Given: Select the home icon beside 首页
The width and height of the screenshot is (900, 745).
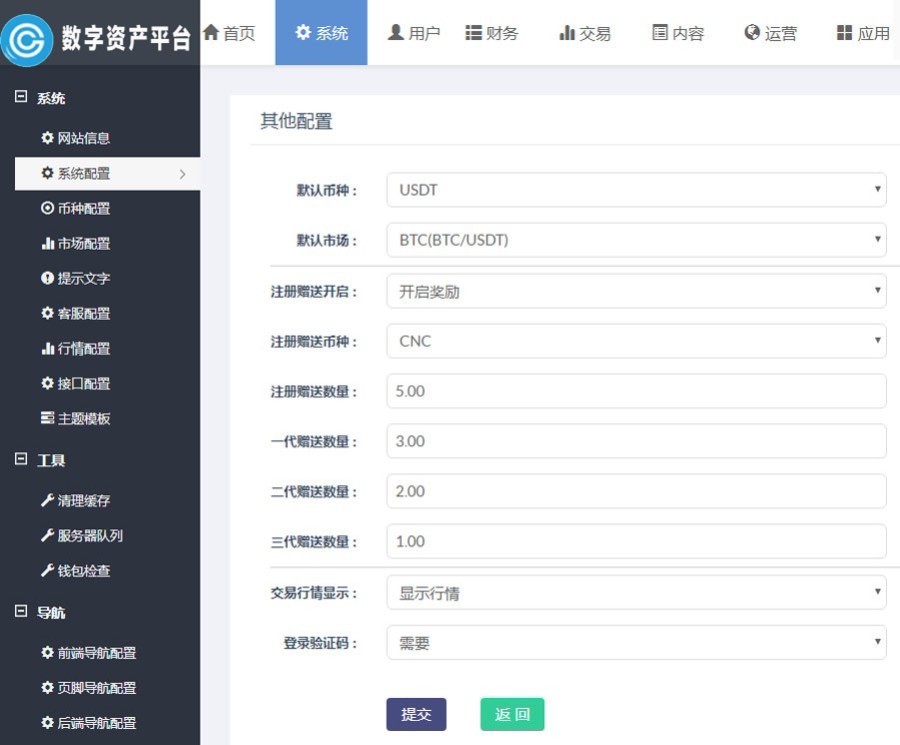Looking at the screenshot, I should tap(210, 31).
